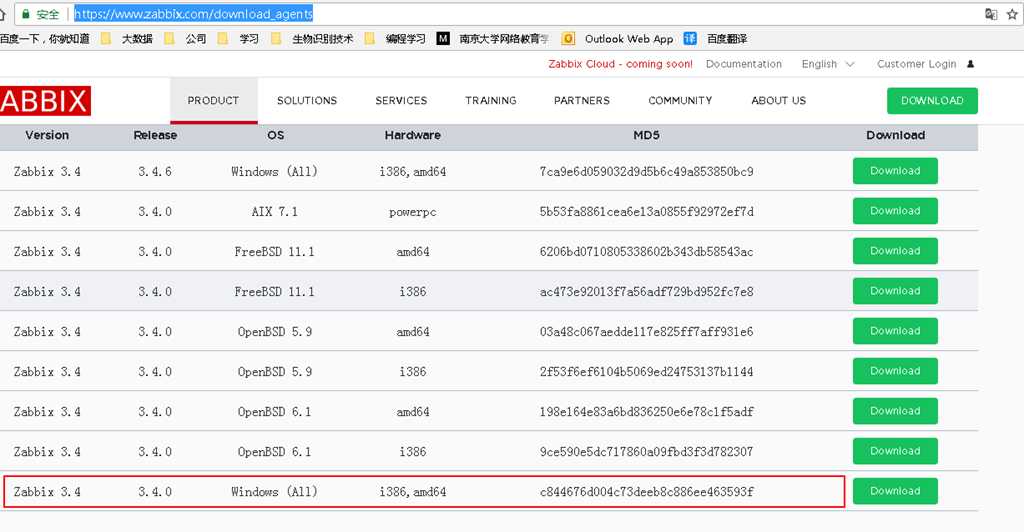Click the Release column header
The width and height of the screenshot is (1024, 532).
click(155, 135)
